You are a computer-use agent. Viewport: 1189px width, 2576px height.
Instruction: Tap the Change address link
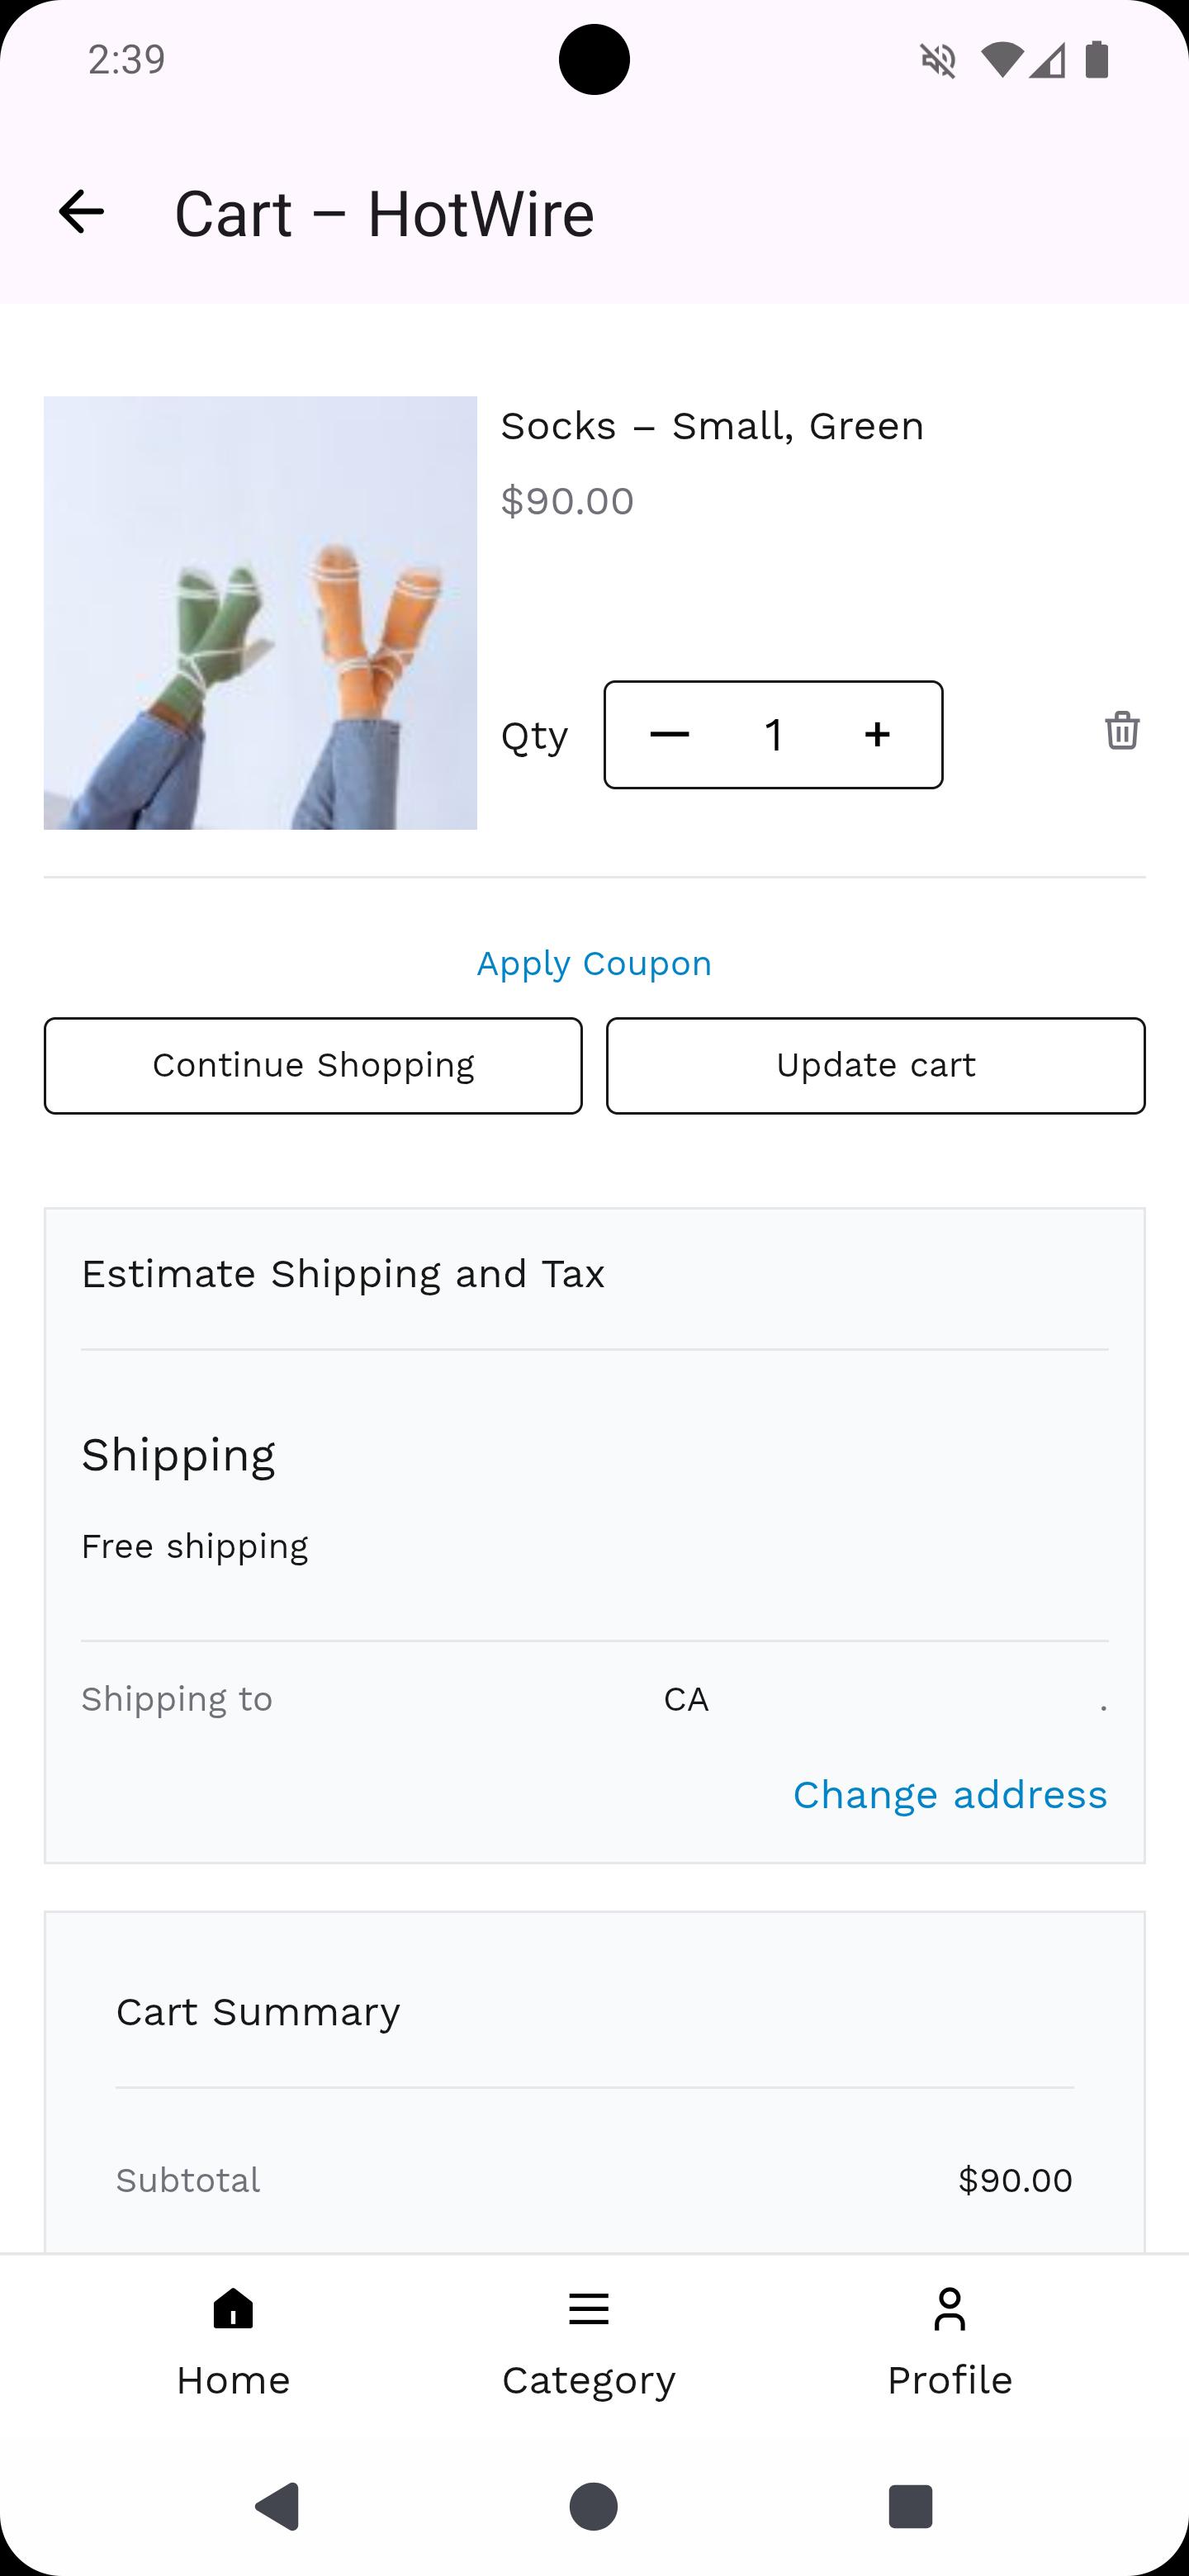pos(949,1794)
